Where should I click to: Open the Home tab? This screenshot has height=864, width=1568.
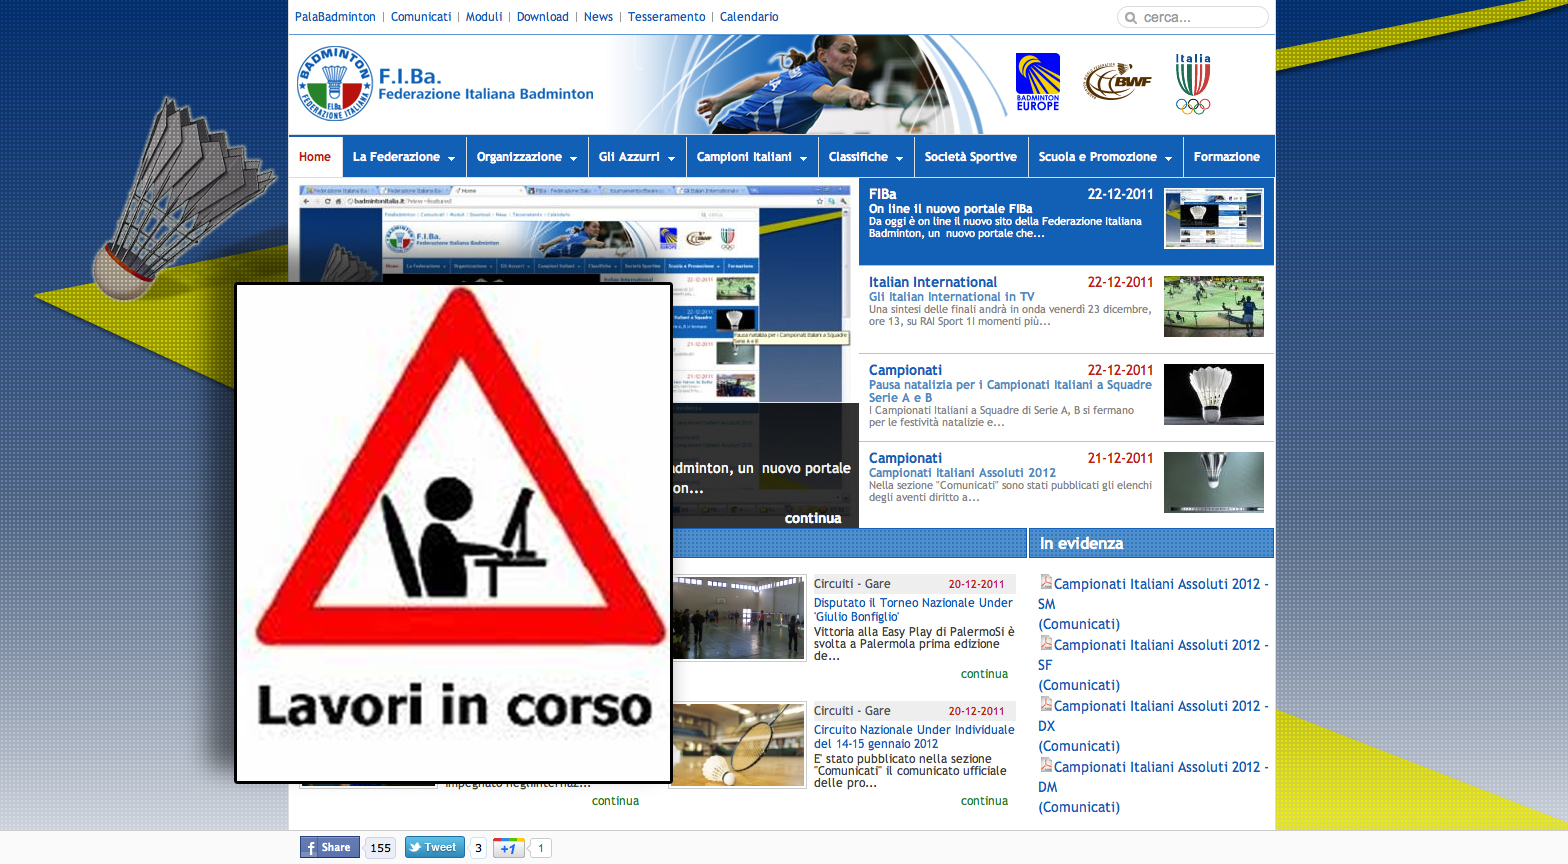pyautogui.click(x=315, y=157)
